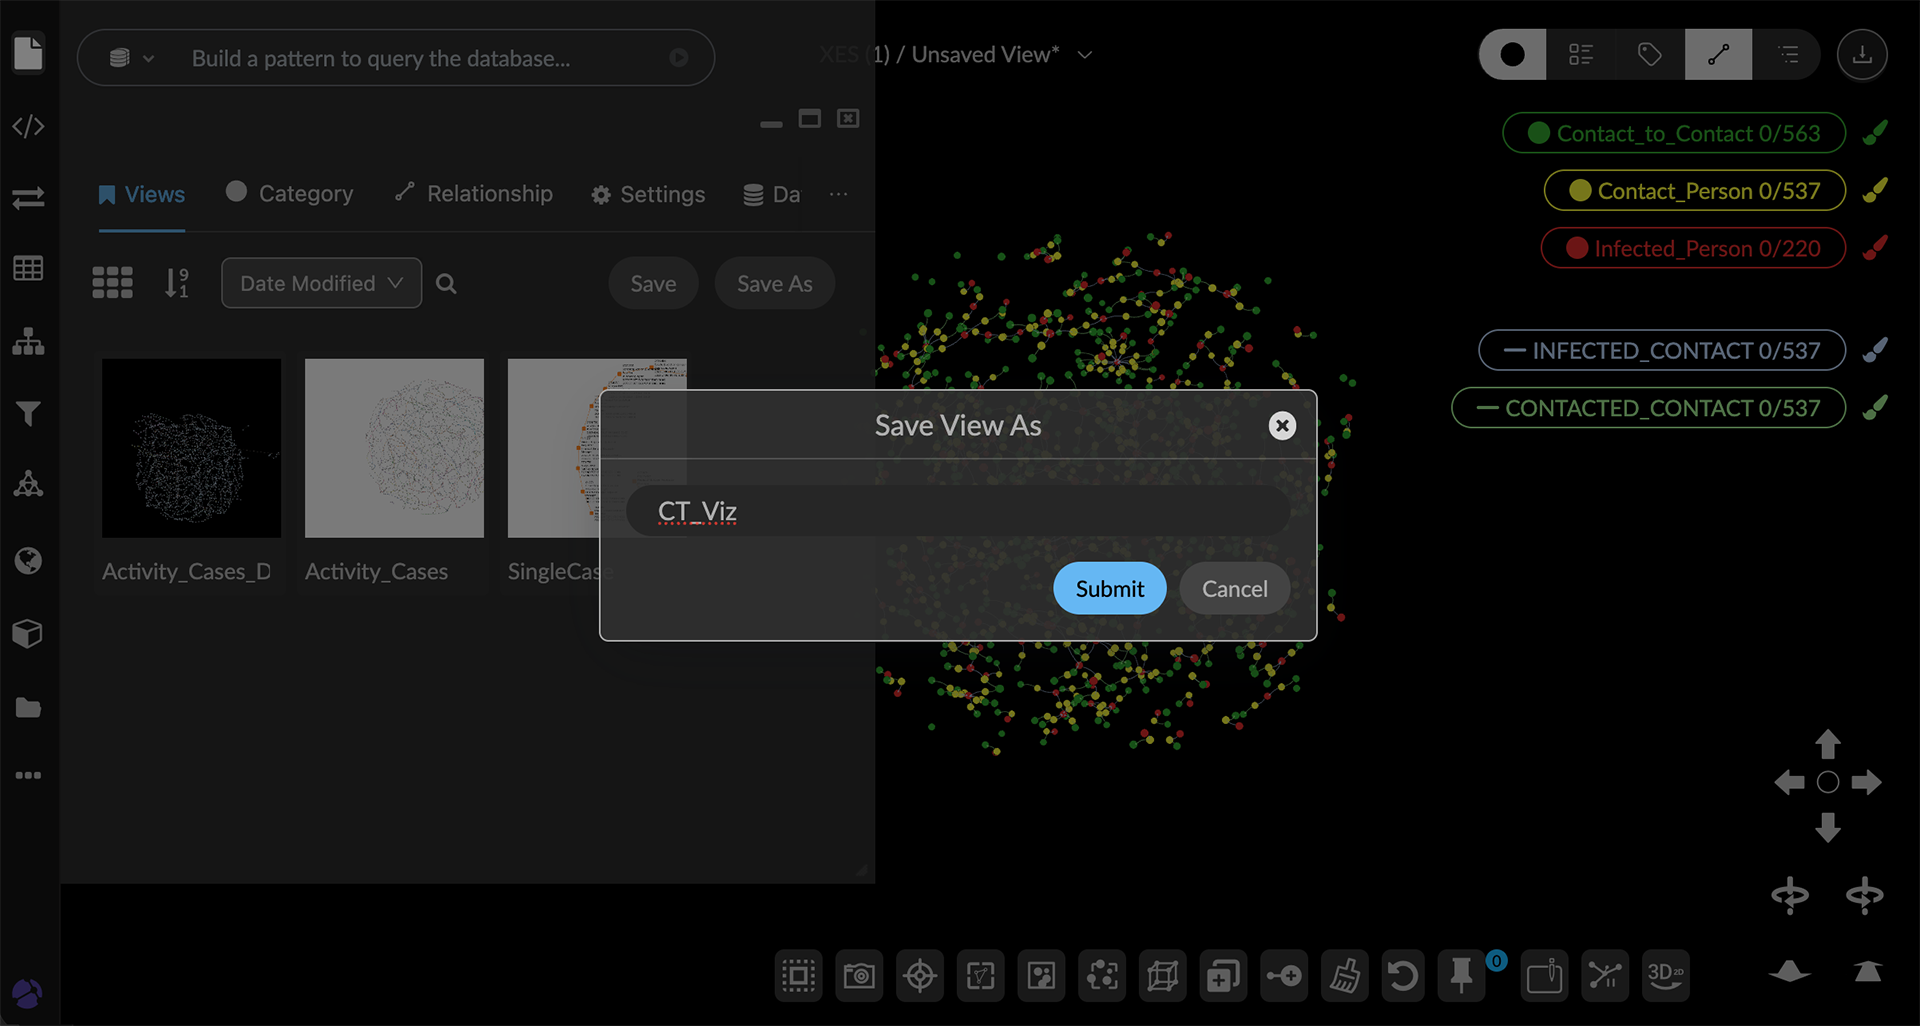The image size is (1920, 1026).
Task: Toggle the 3D view mode
Action: click(x=1665, y=975)
